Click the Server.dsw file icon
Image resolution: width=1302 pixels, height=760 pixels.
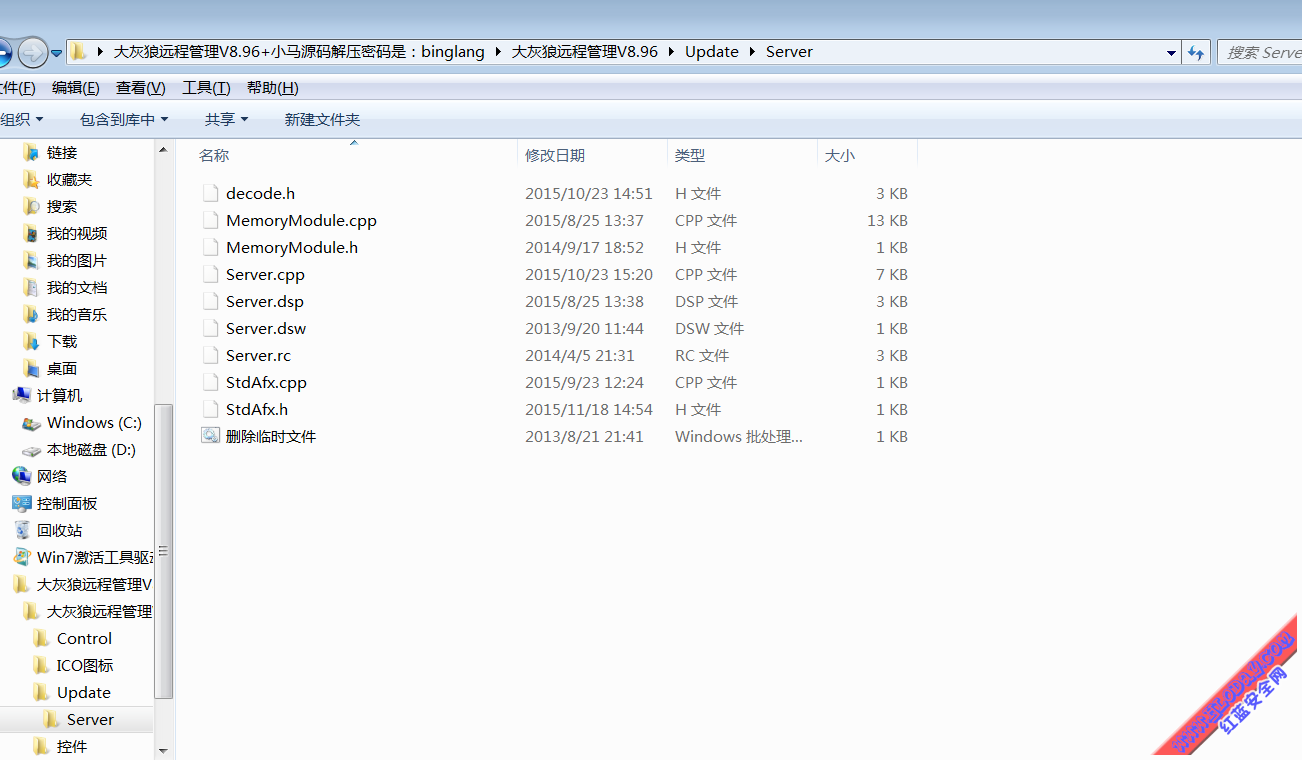(x=209, y=328)
